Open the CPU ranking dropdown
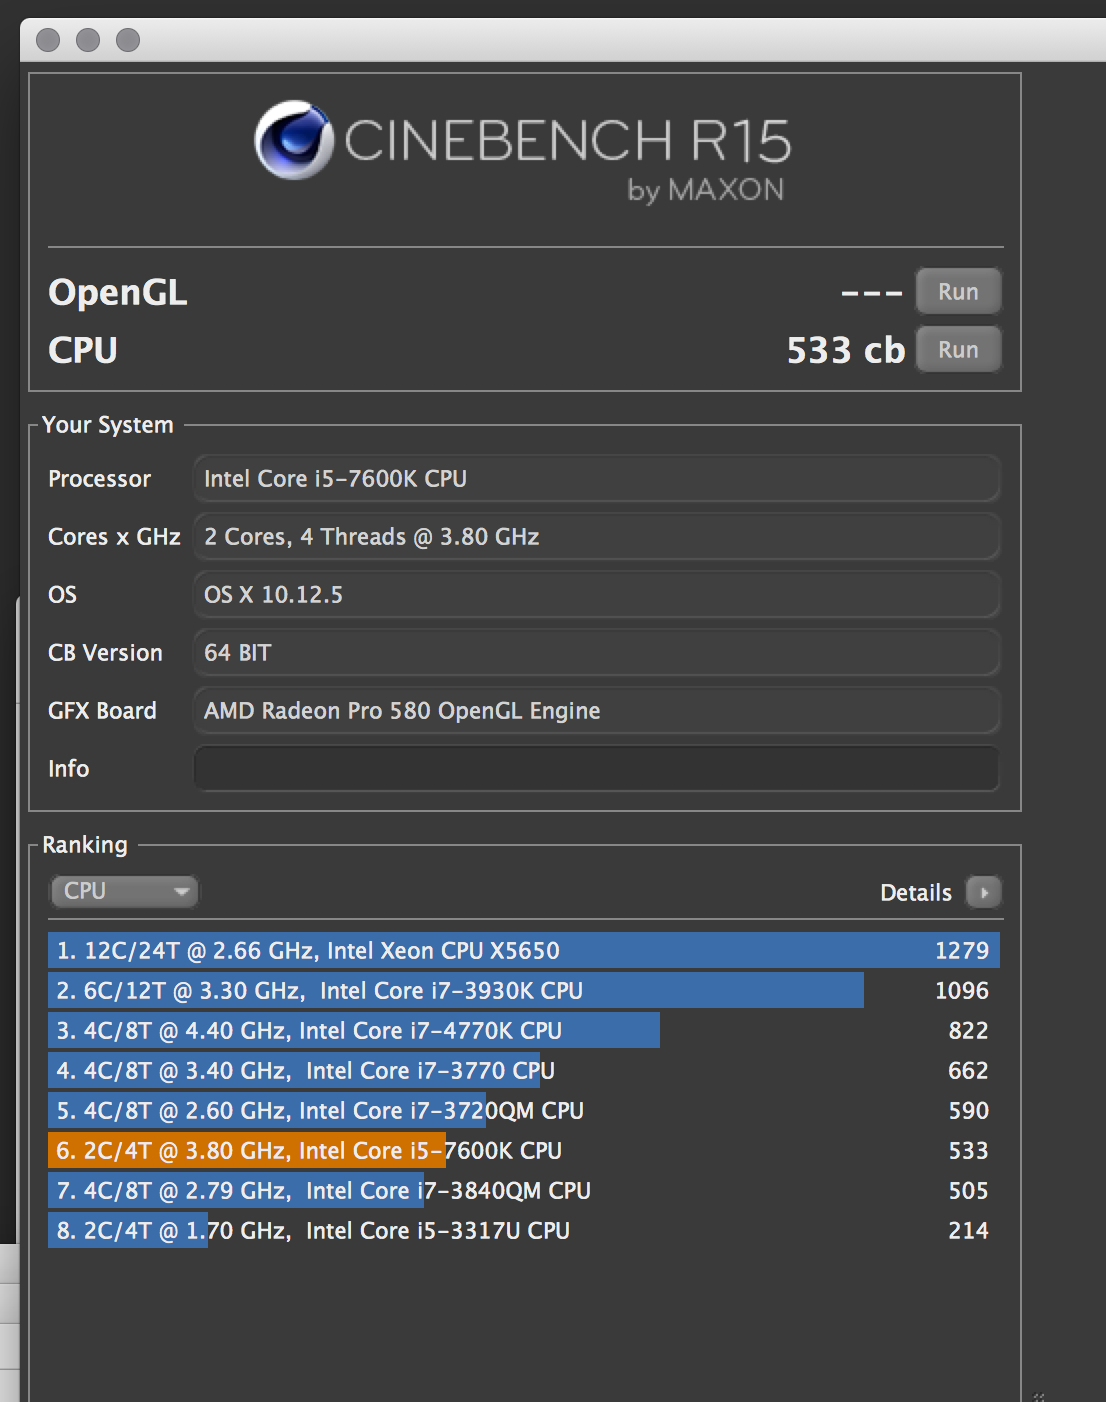This screenshot has height=1402, width=1106. (124, 891)
